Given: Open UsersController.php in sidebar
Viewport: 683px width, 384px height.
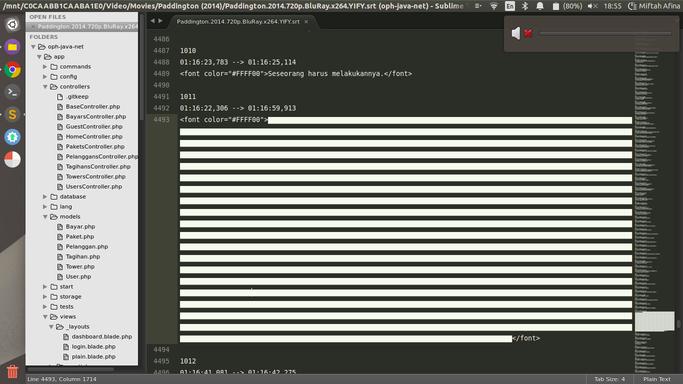Looking at the screenshot, I should [94, 187].
